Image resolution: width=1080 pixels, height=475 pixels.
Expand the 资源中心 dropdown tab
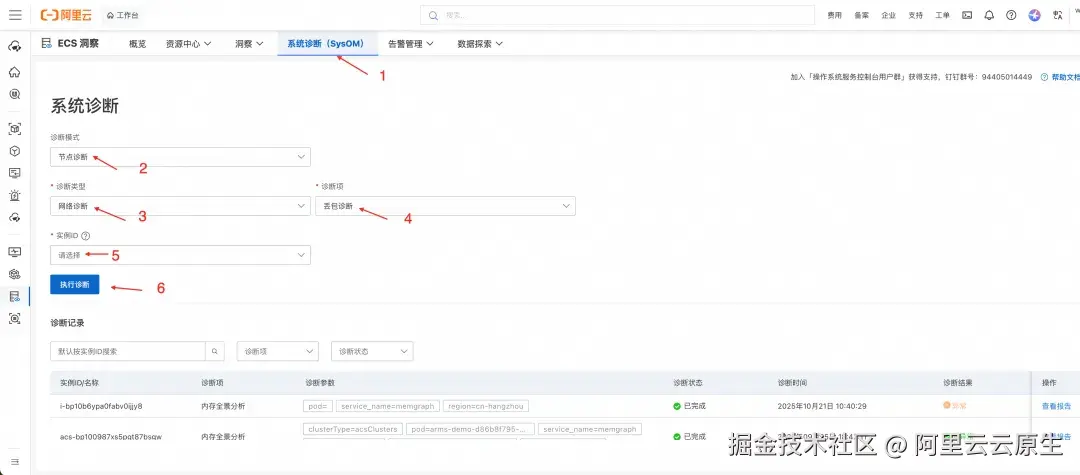tap(188, 43)
